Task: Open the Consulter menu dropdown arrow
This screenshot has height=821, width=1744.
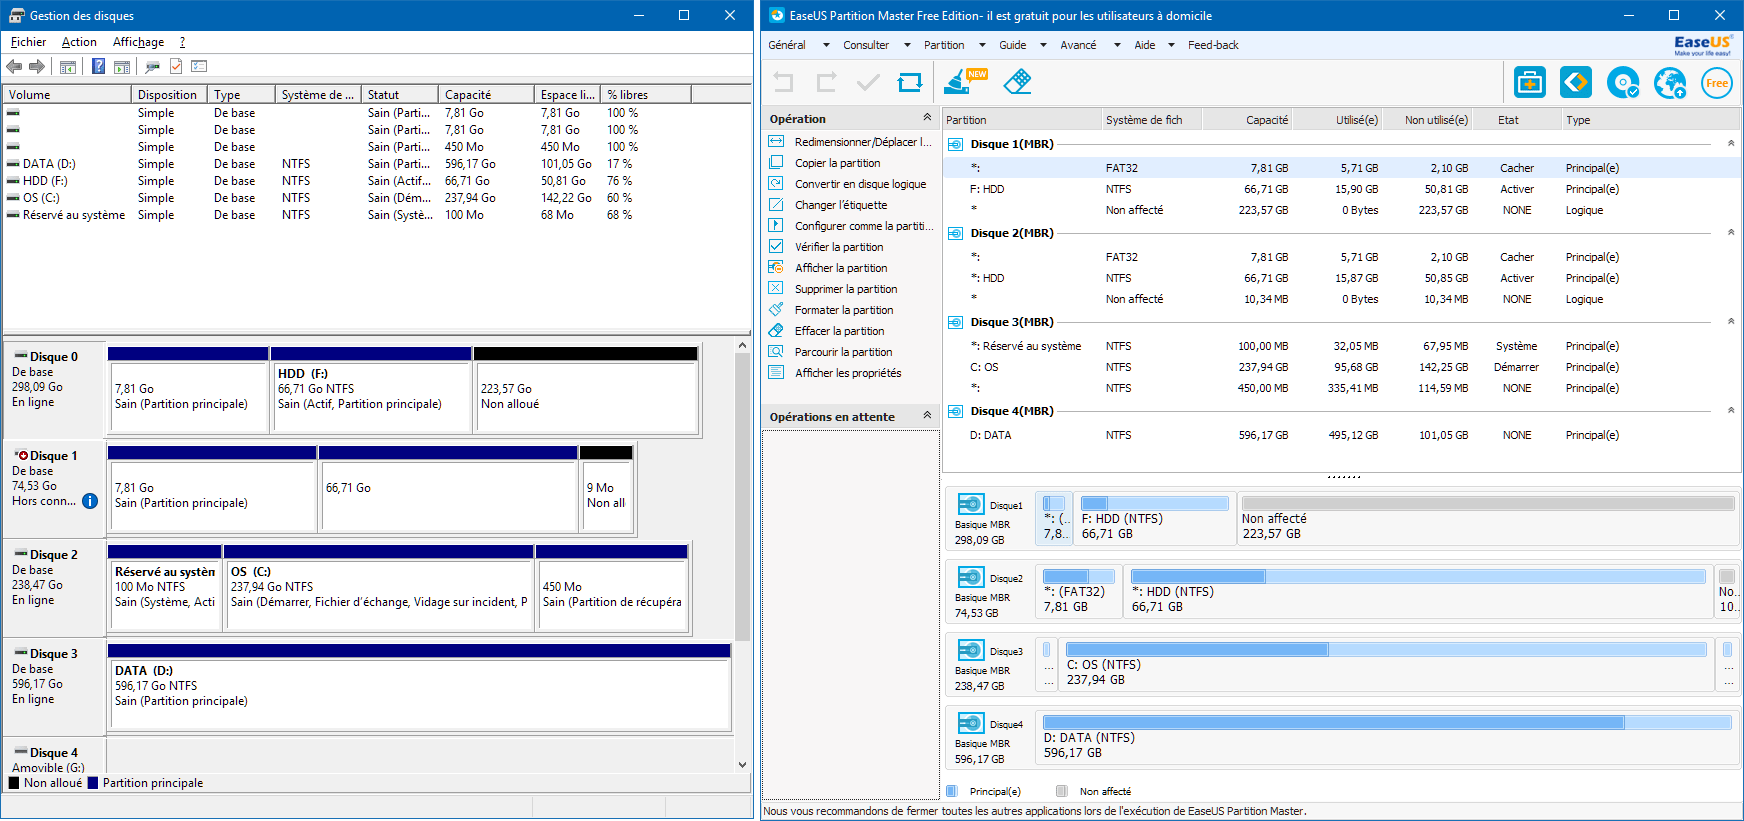Action: click(907, 45)
